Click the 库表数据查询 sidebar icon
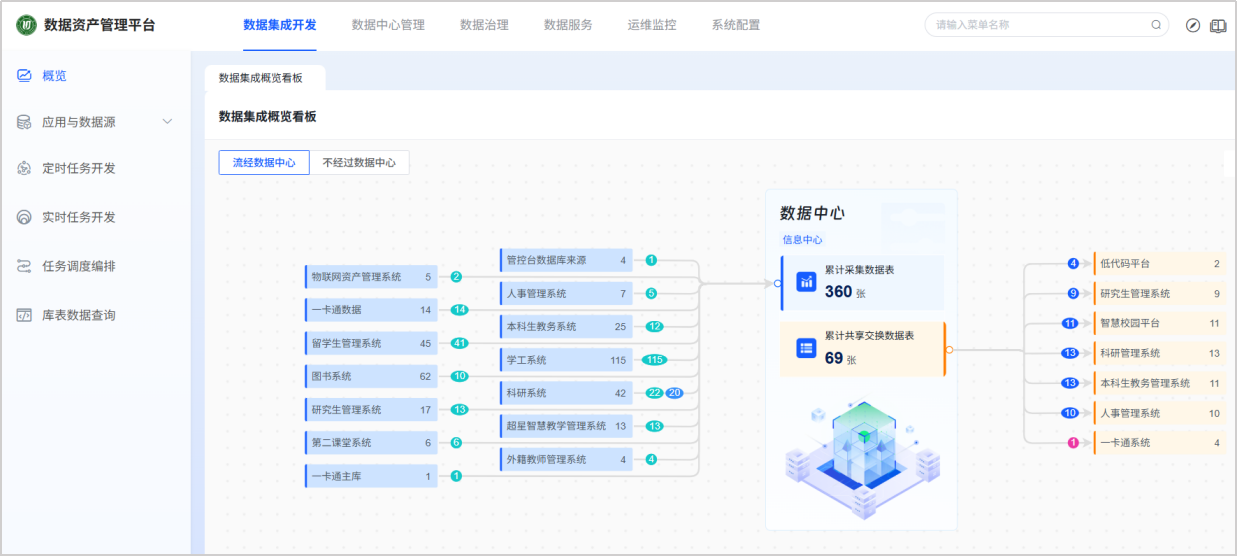1239x557 pixels. click(24, 315)
